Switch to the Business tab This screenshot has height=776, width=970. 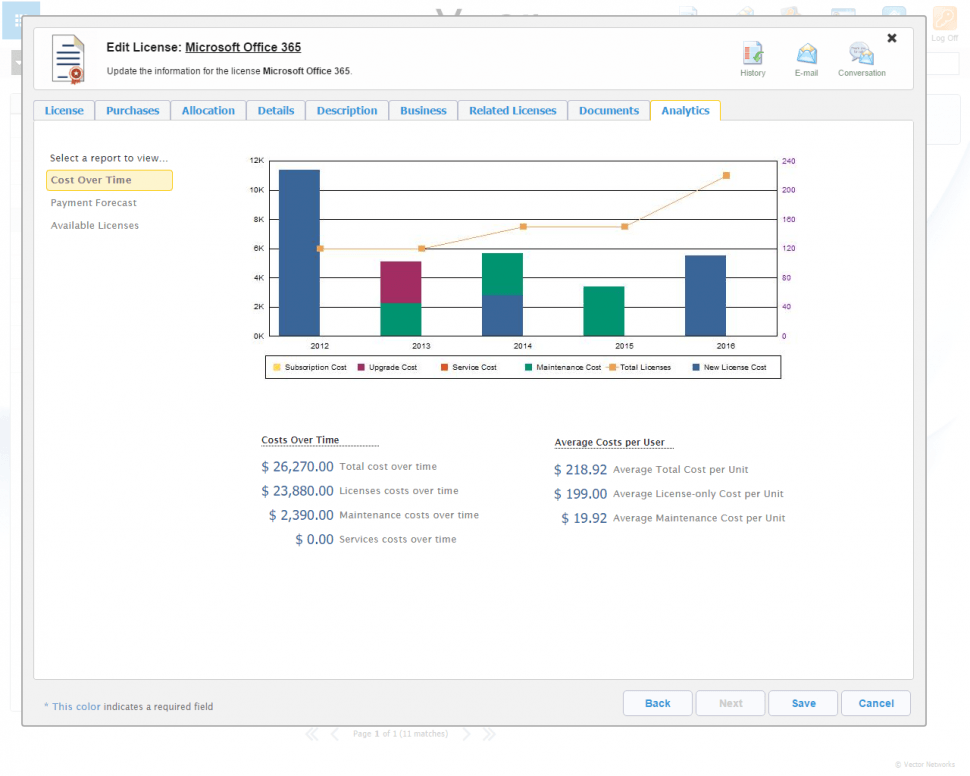coord(423,111)
